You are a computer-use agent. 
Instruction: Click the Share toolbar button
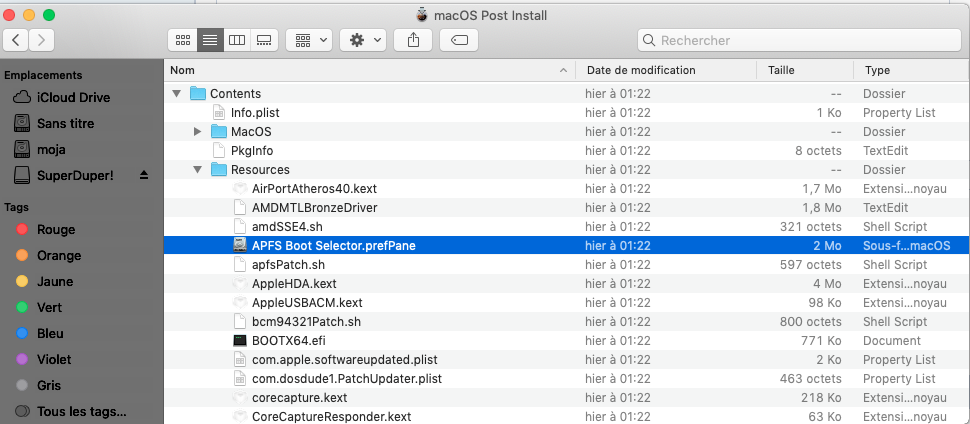pos(414,40)
